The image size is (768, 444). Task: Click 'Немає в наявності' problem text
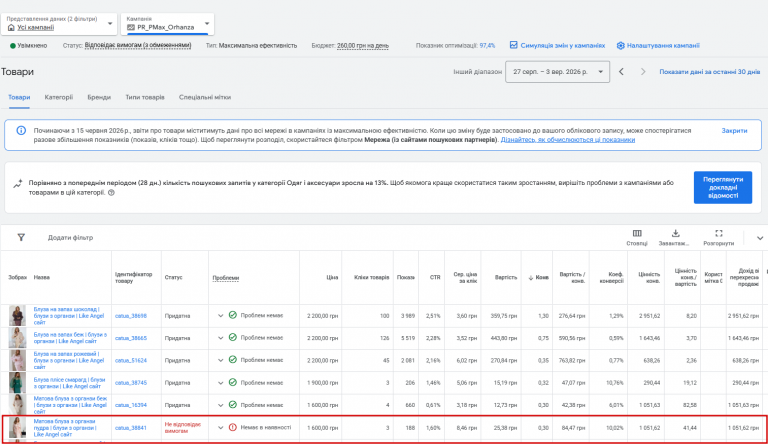[x=266, y=427]
